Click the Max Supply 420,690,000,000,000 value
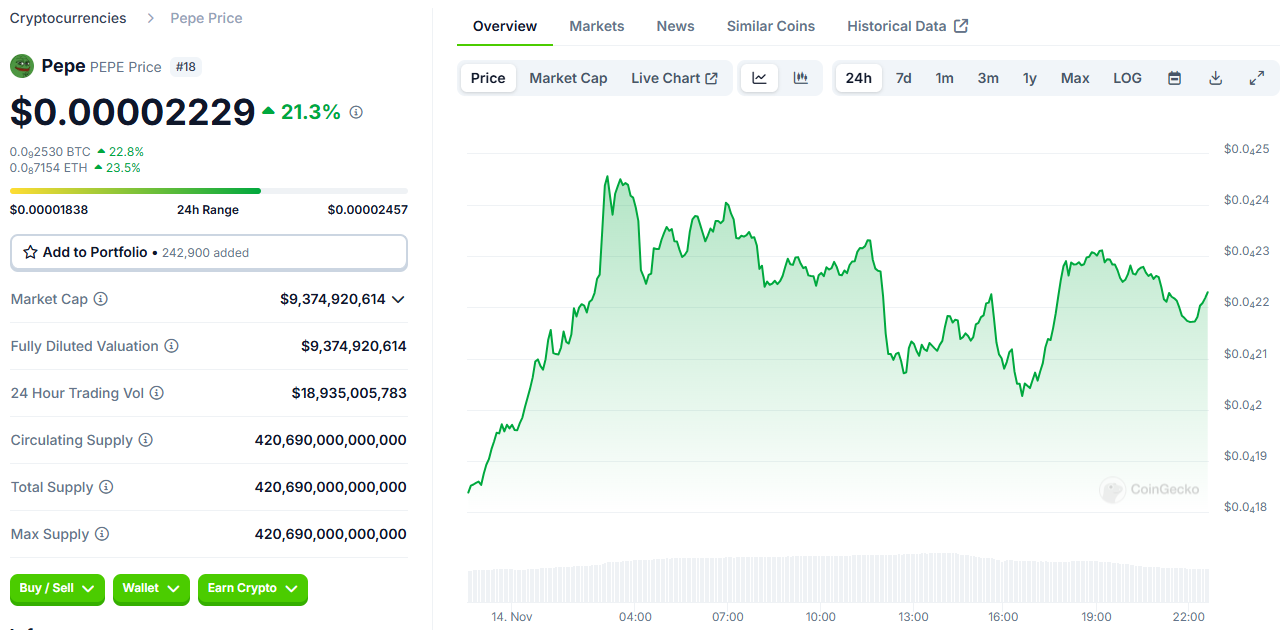 (331, 534)
